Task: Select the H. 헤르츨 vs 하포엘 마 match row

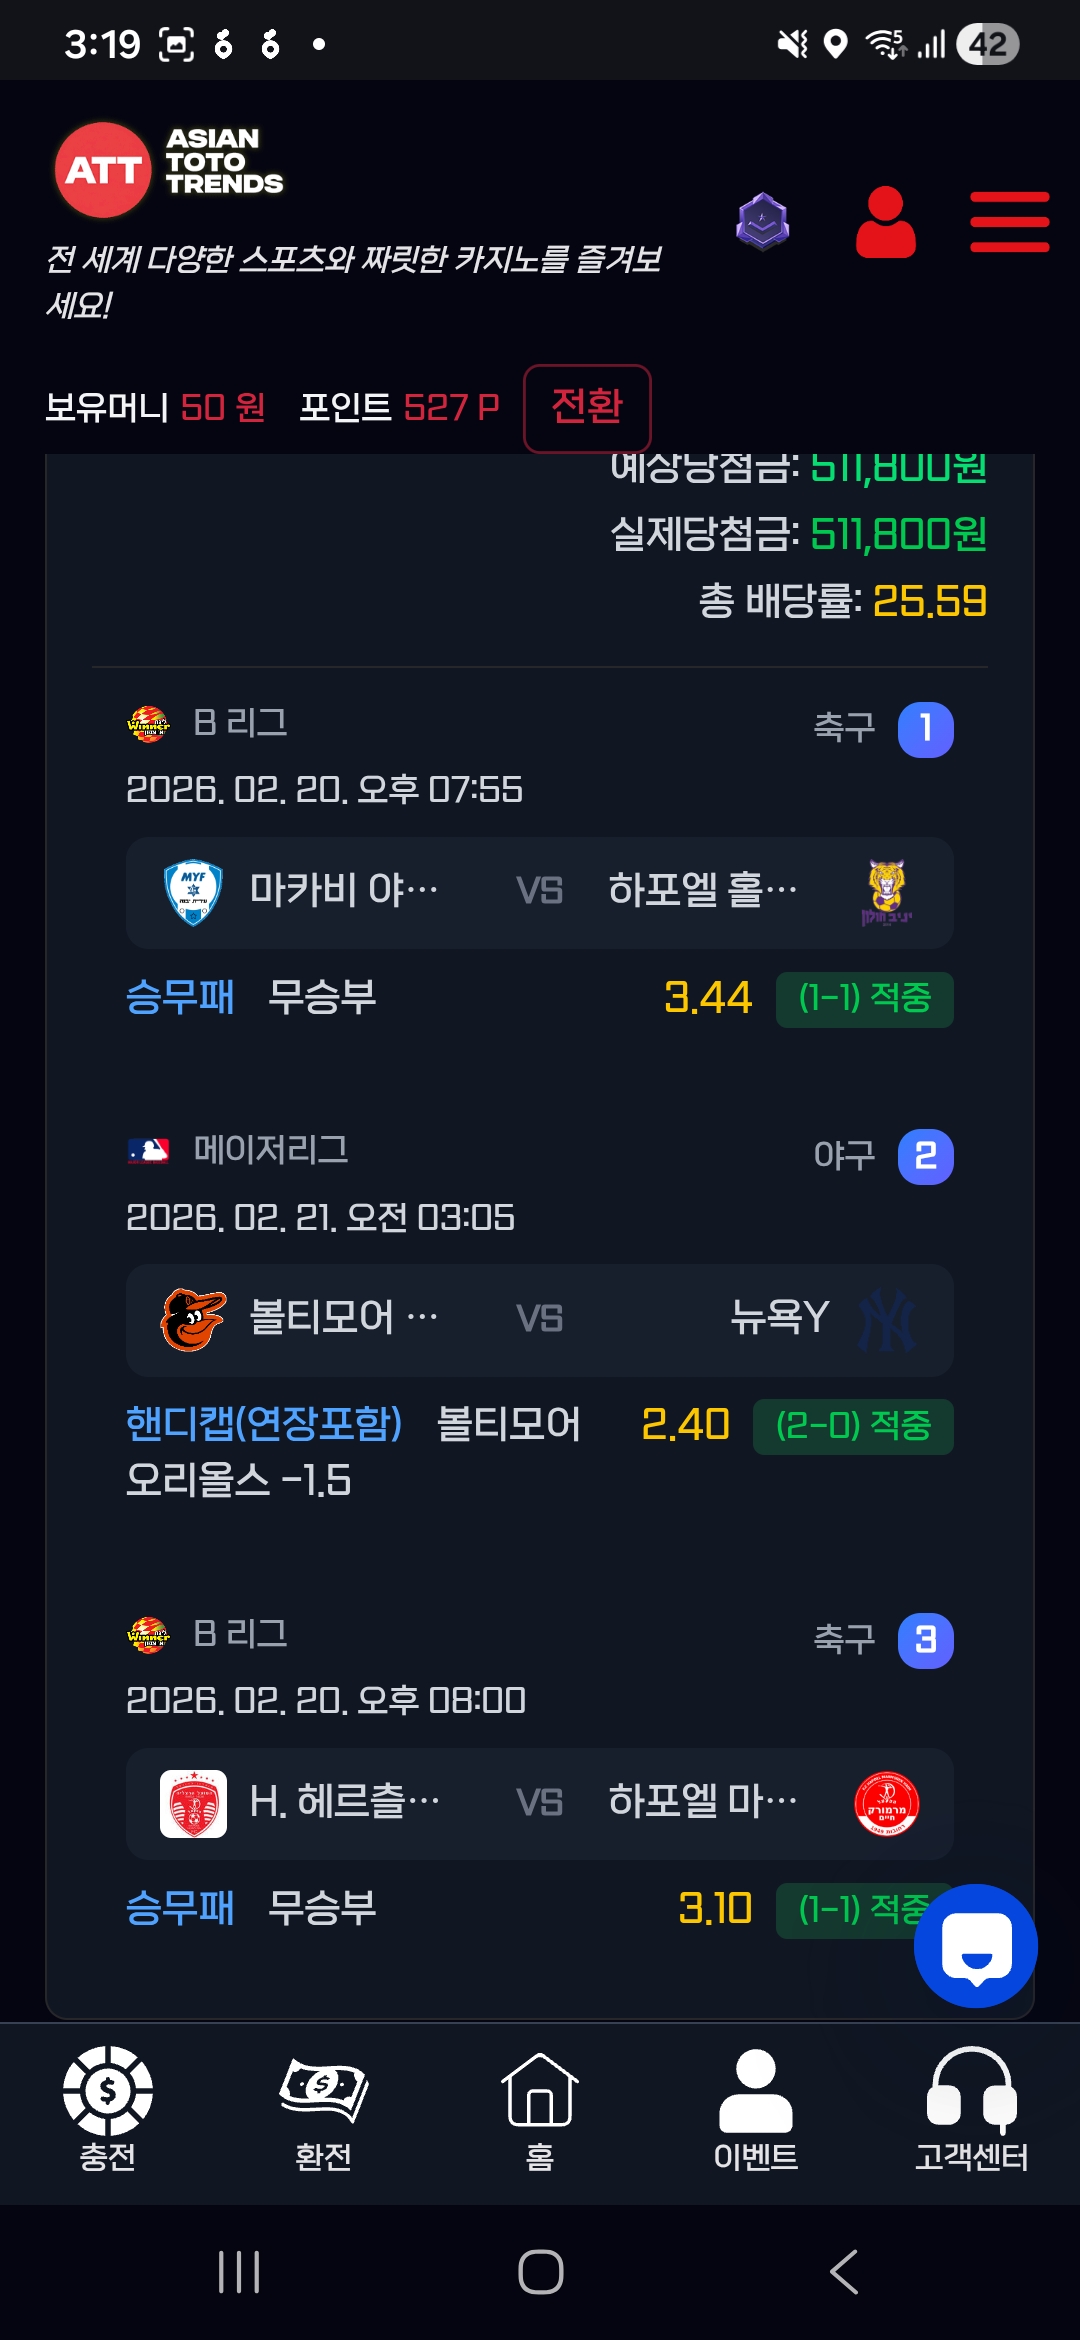Action: (x=540, y=1803)
